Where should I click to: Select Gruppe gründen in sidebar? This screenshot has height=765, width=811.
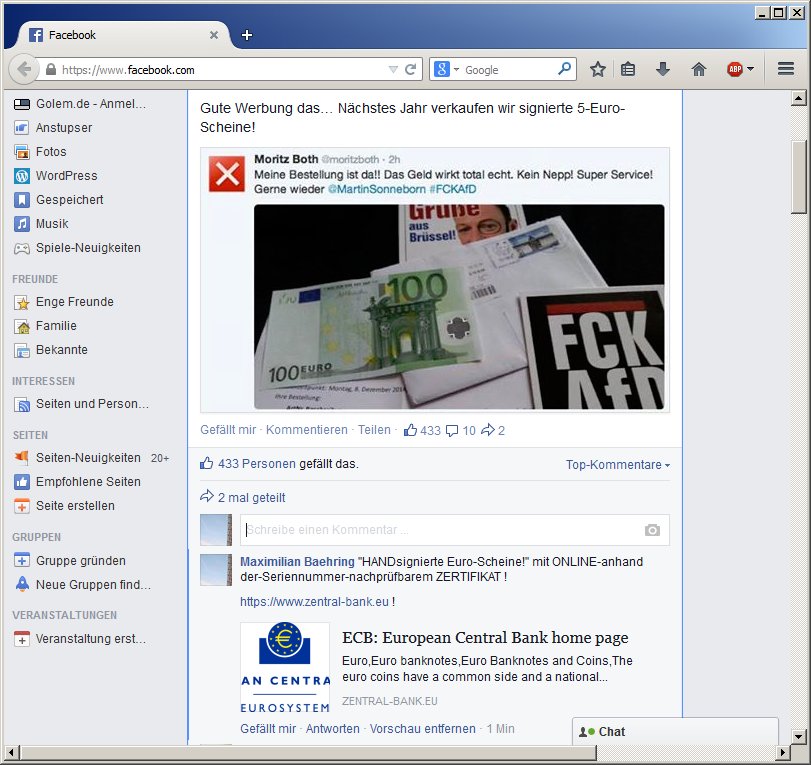tap(70, 561)
